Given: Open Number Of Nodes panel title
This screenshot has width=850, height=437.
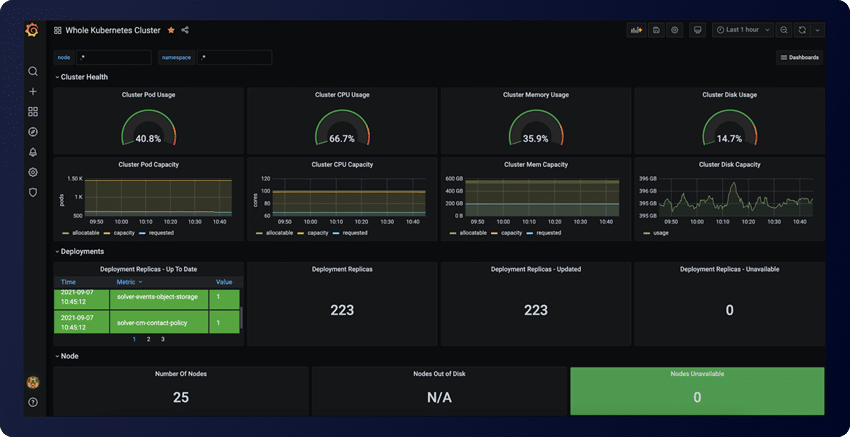Looking at the screenshot, I should [181, 374].
